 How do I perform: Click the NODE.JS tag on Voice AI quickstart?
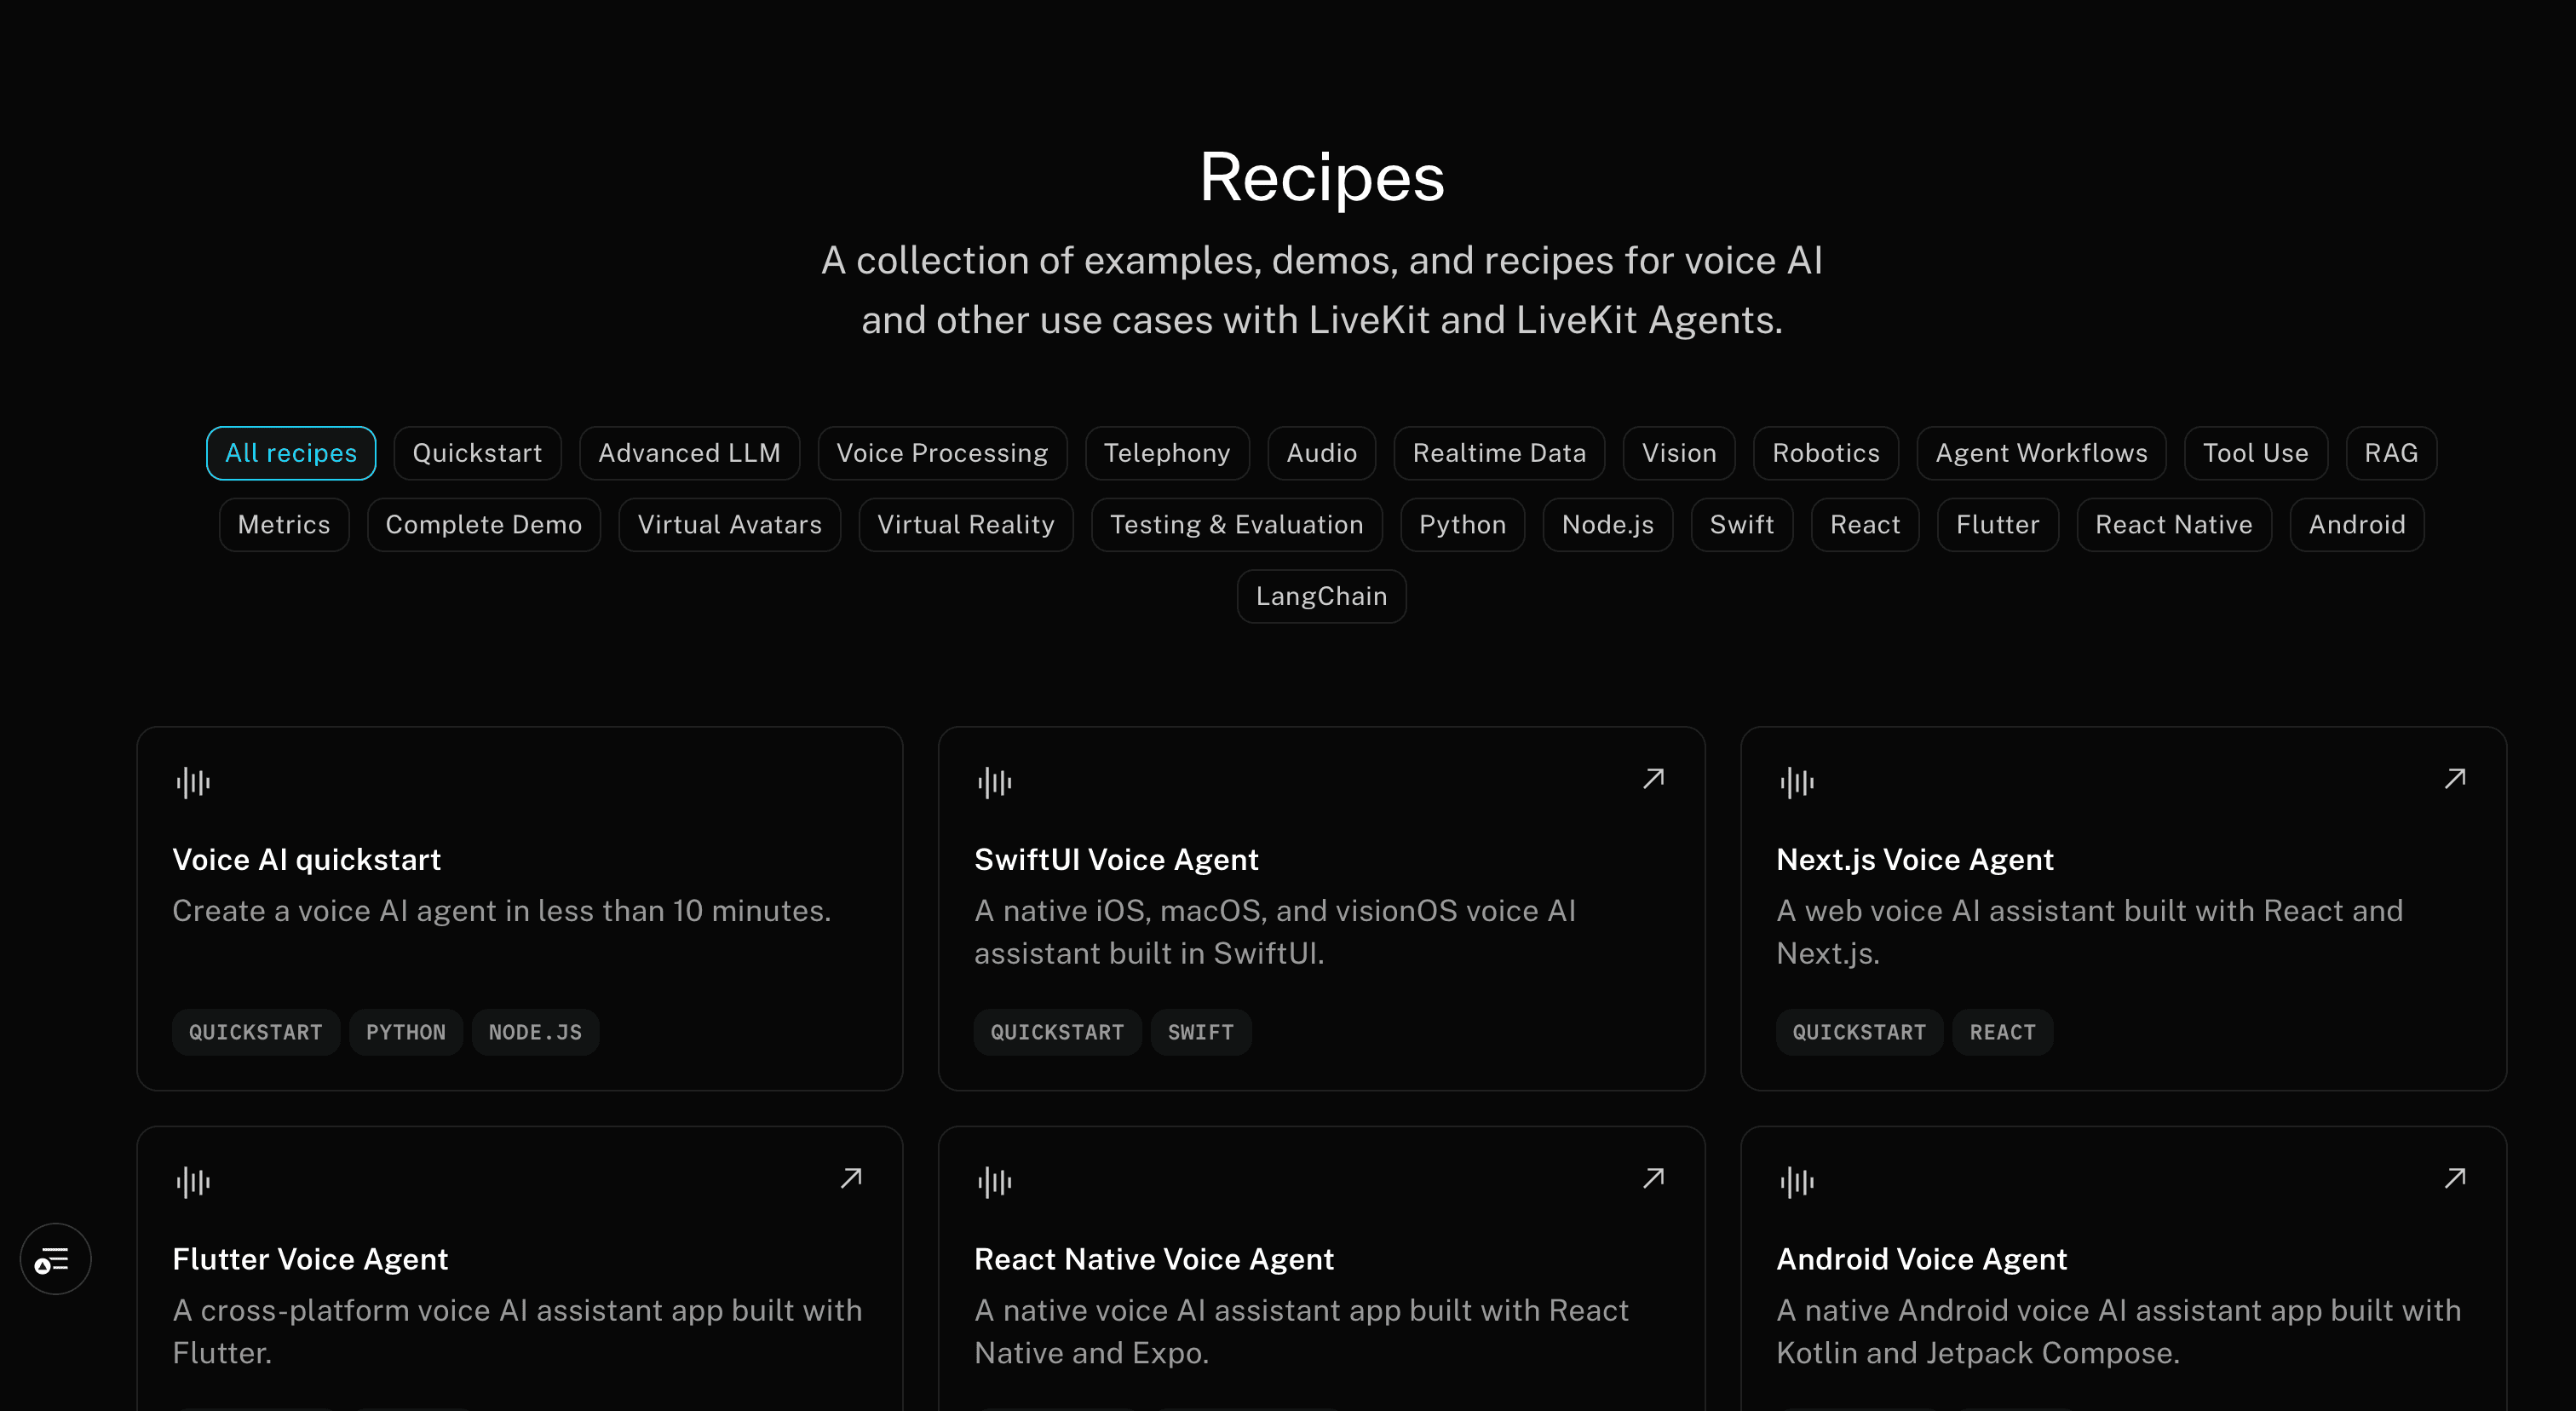pyautogui.click(x=535, y=1032)
